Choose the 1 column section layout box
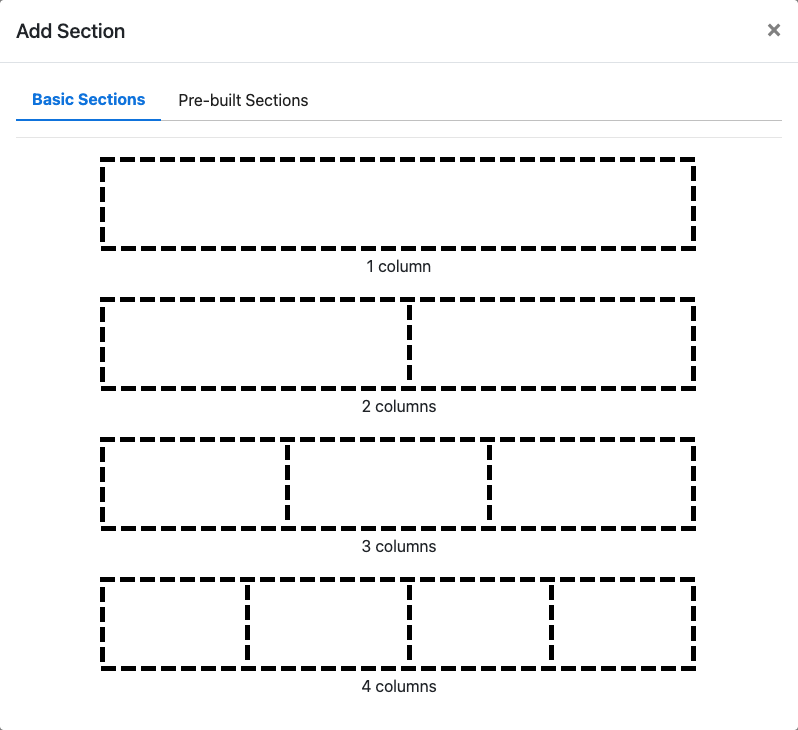The height and width of the screenshot is (730, 798). [x=398, y=203]
